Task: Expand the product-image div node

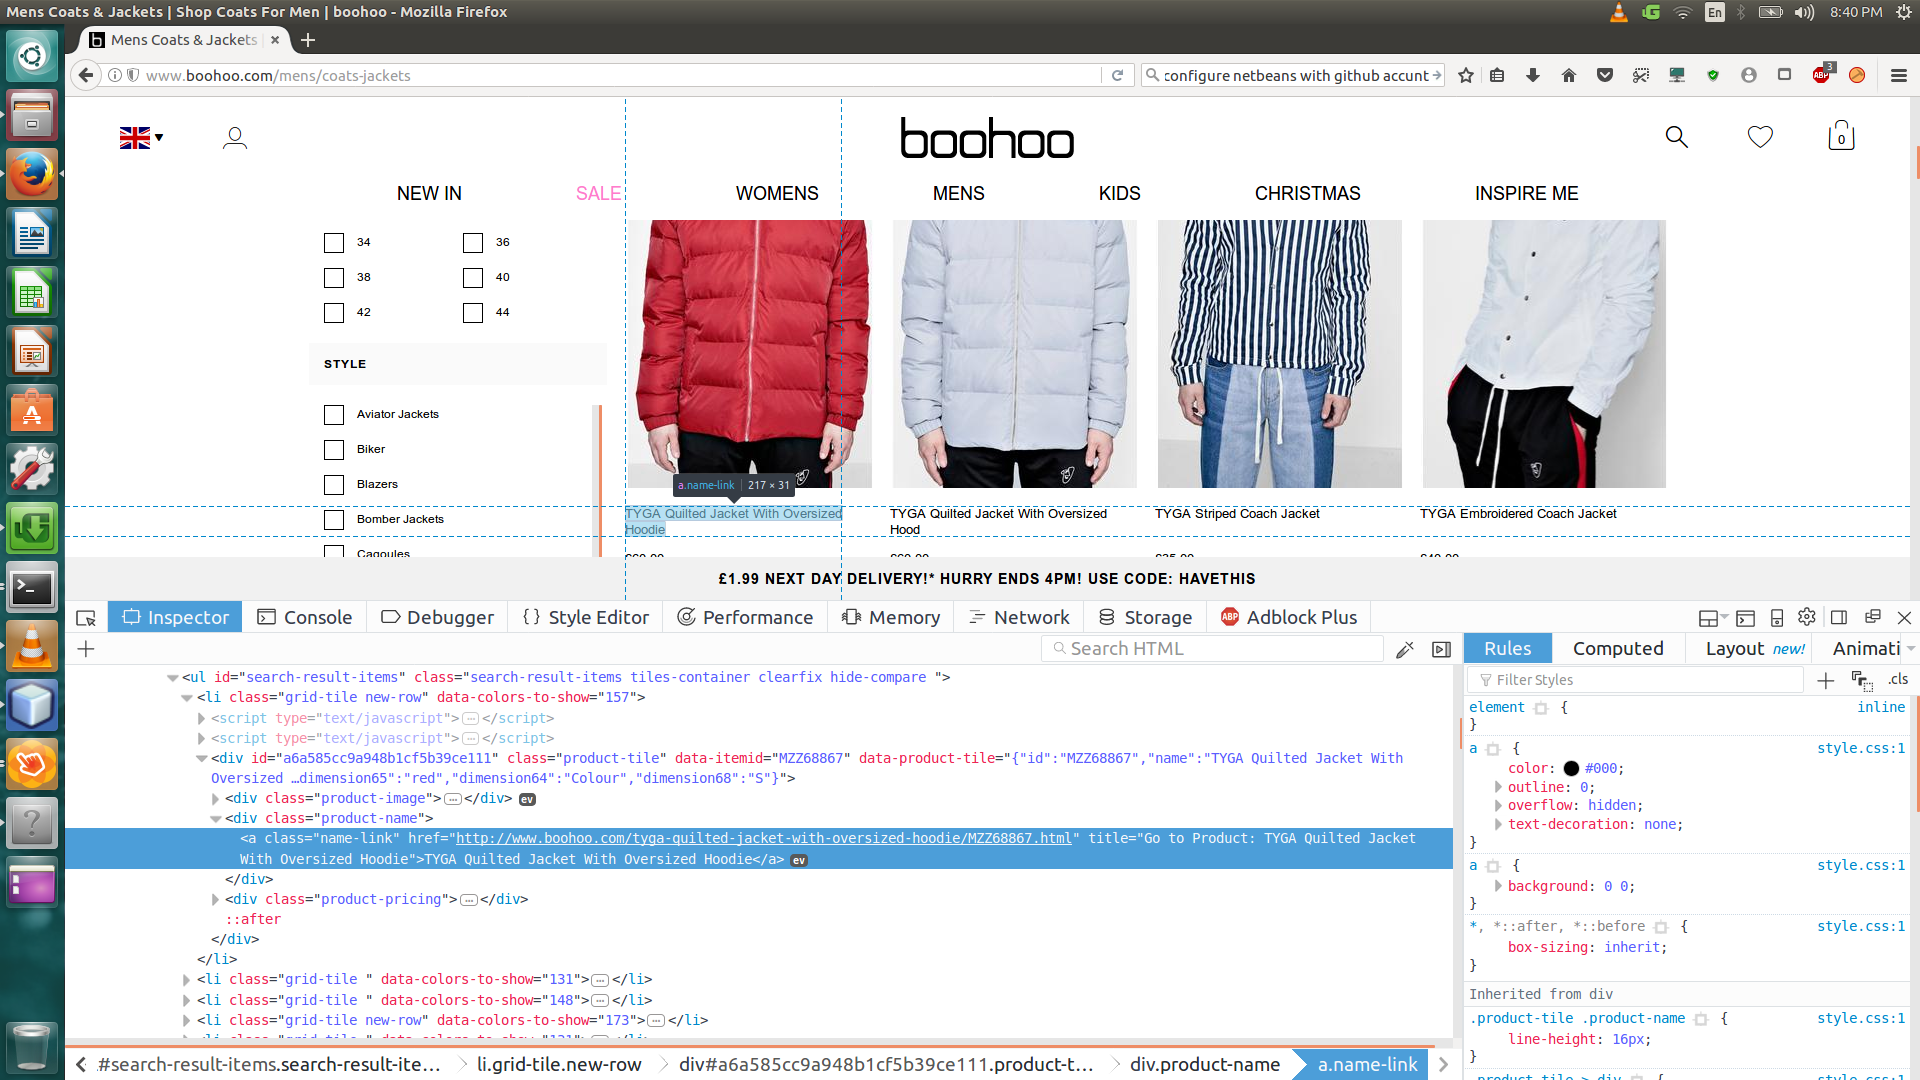Action: (x=216, y=799)
